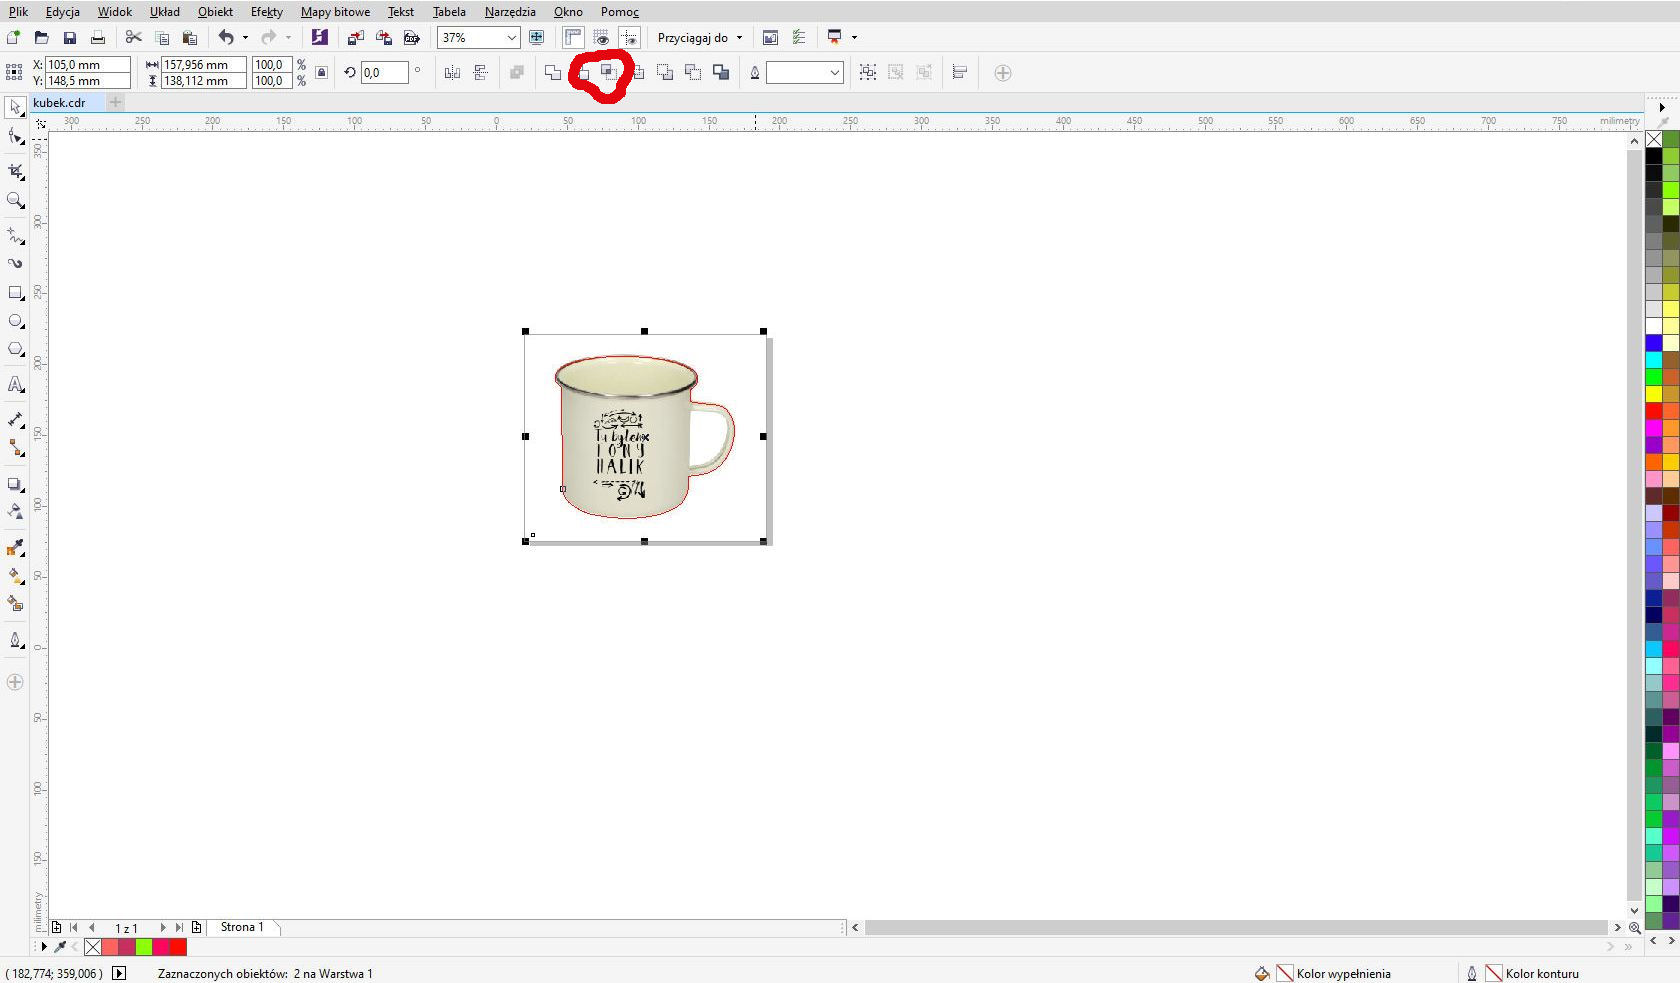Open the Efekty menu
1680x983 pixels.
click(266, 12)
